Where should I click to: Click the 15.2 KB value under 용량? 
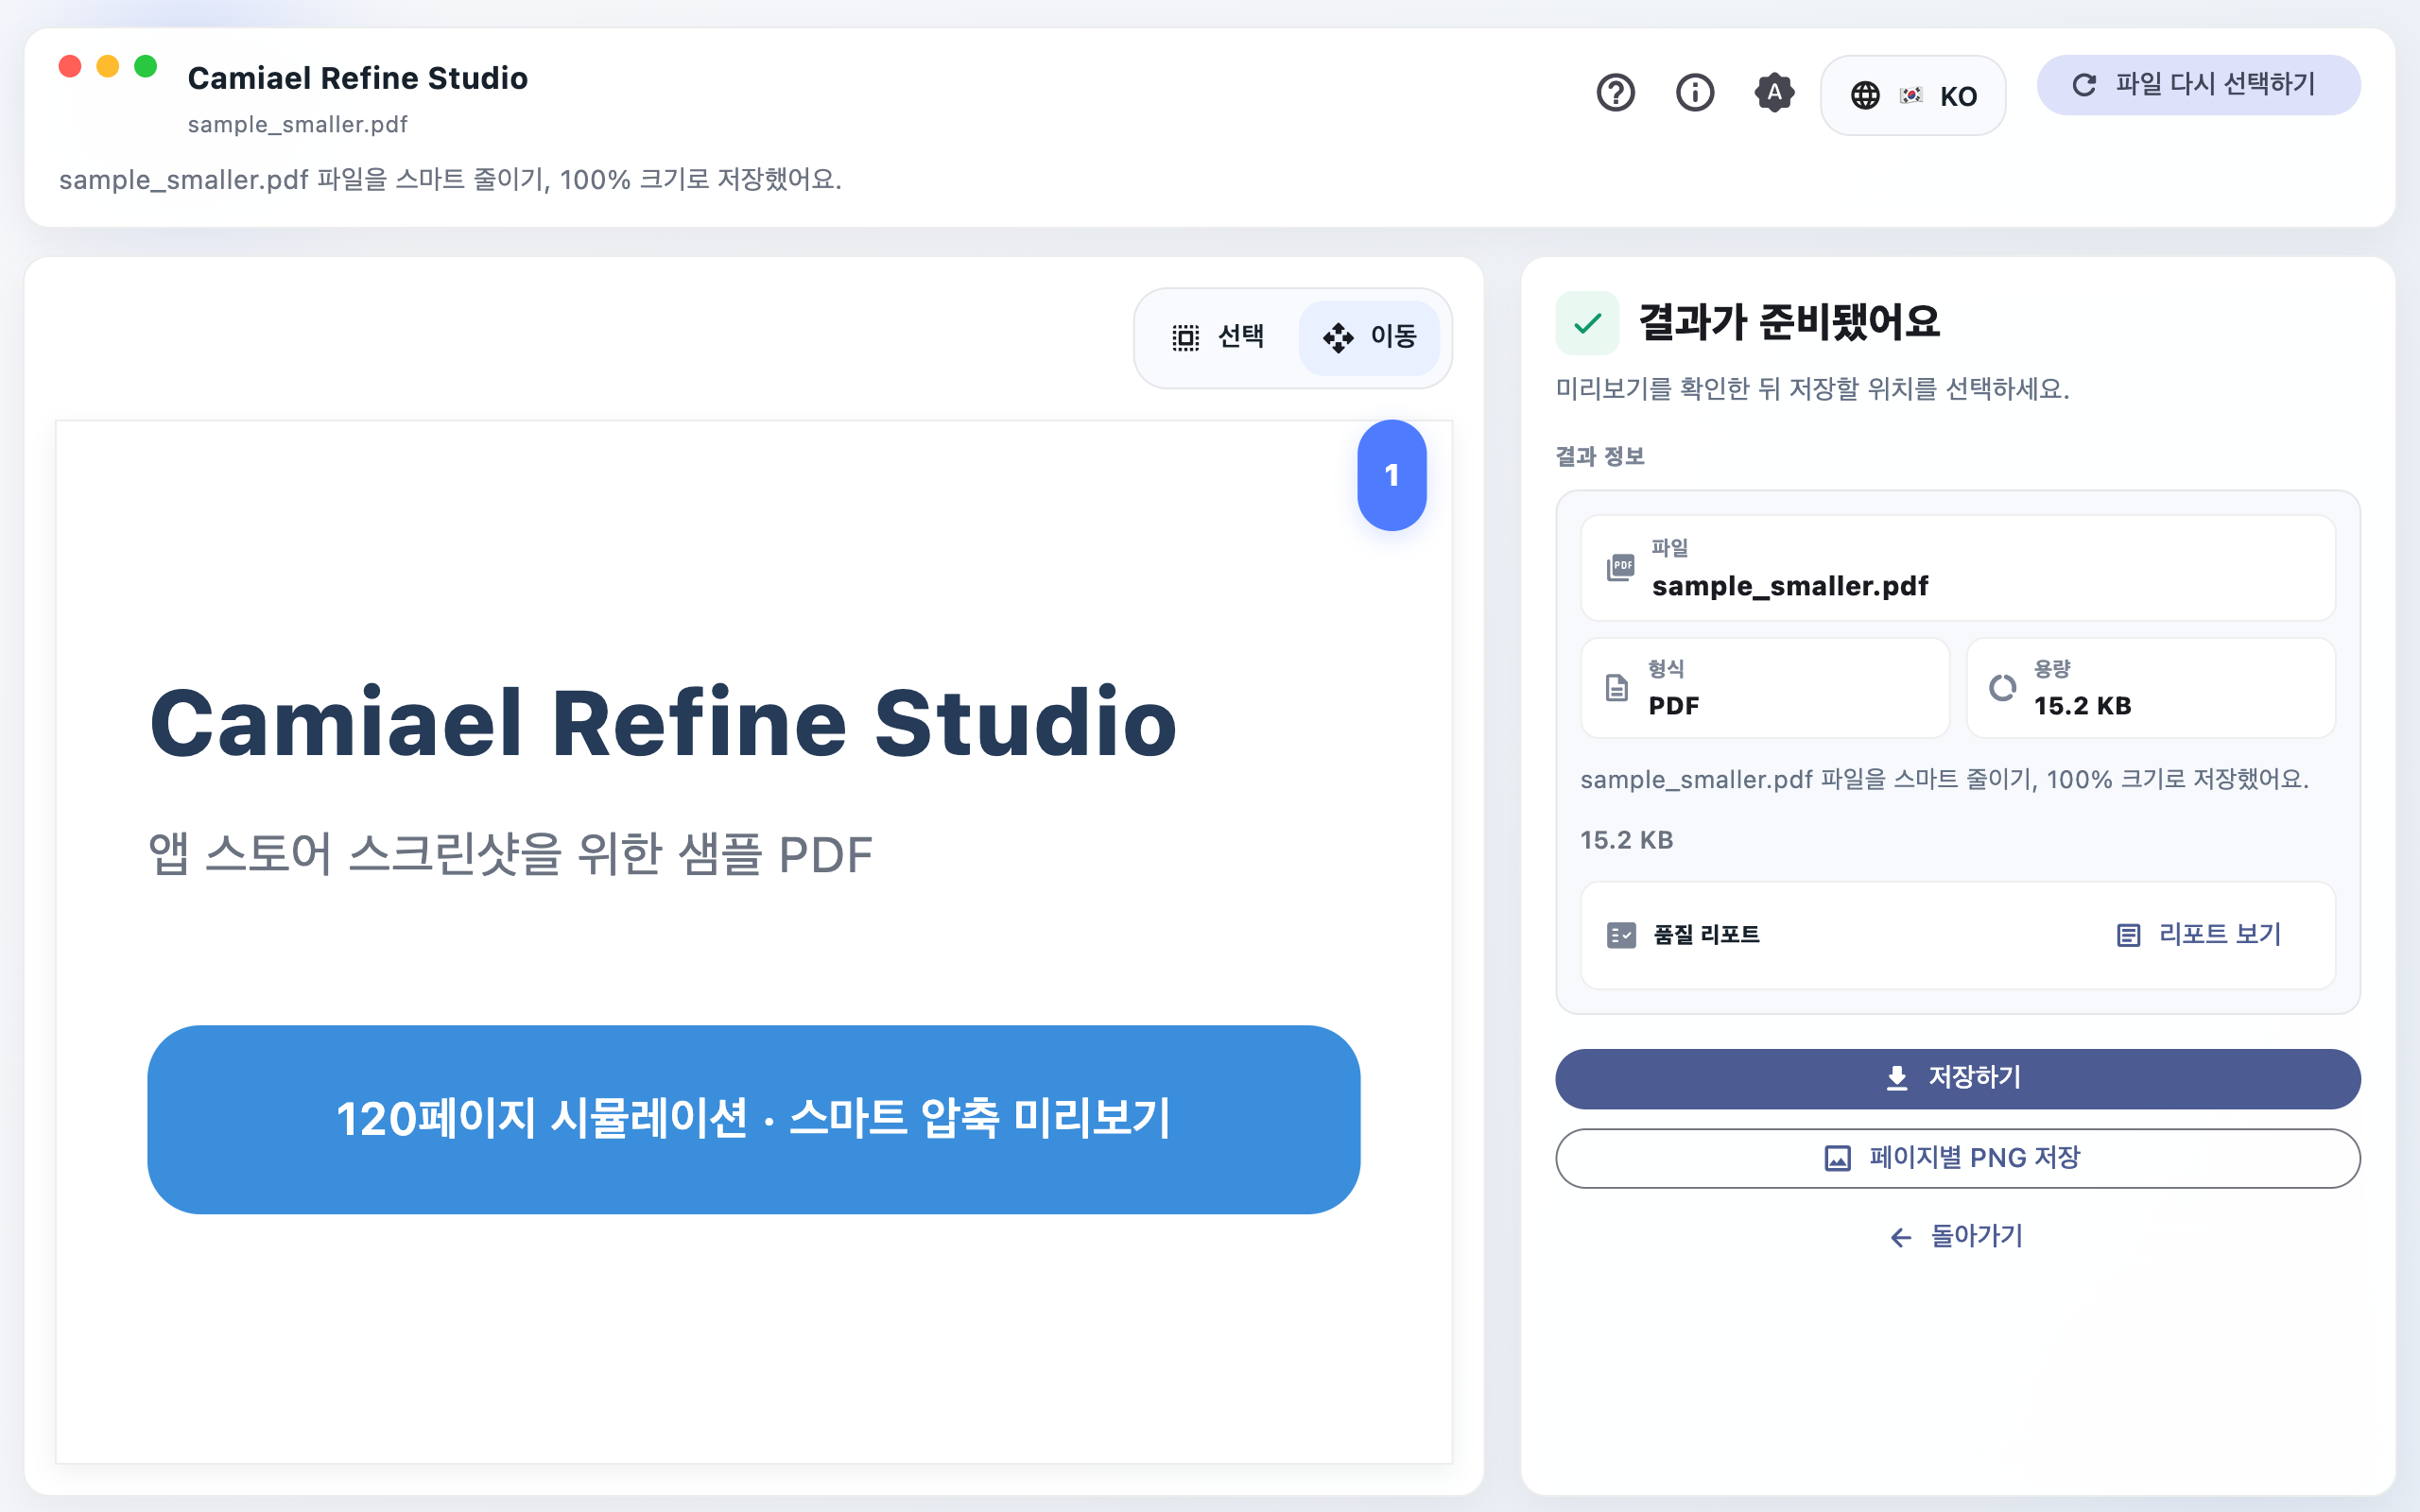tap(2082, 706)
